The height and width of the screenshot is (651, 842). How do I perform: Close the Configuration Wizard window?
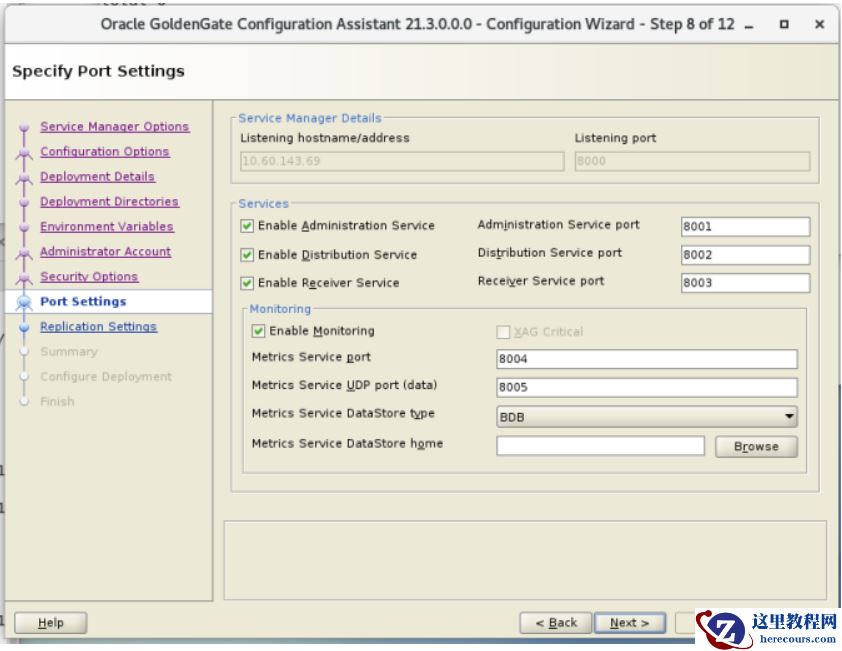point(819,24)
